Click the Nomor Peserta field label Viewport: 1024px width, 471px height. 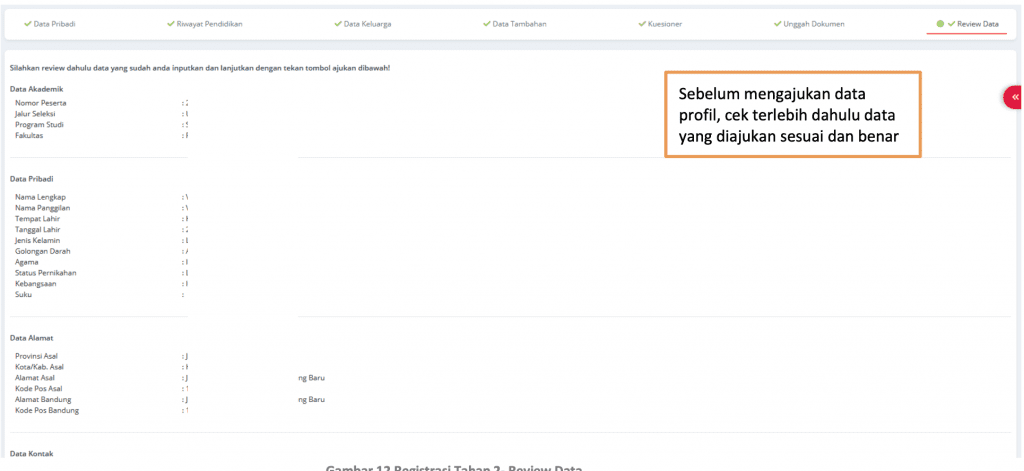click(41, 103)
